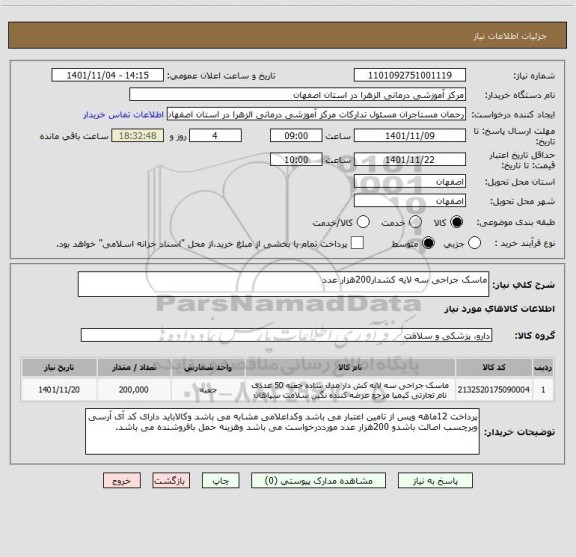Click the row number 1 cell
The image size is (576, 557).
point(543,390)
